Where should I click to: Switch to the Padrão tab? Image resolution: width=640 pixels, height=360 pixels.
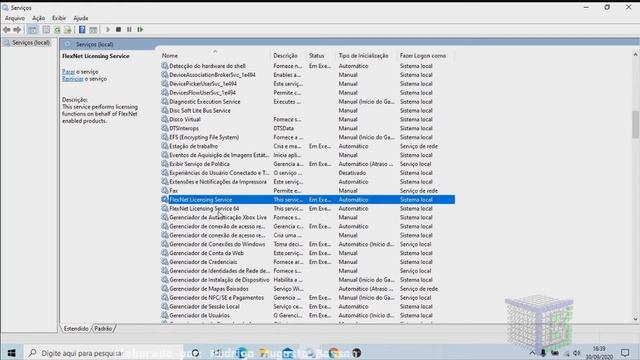[103, 329]
